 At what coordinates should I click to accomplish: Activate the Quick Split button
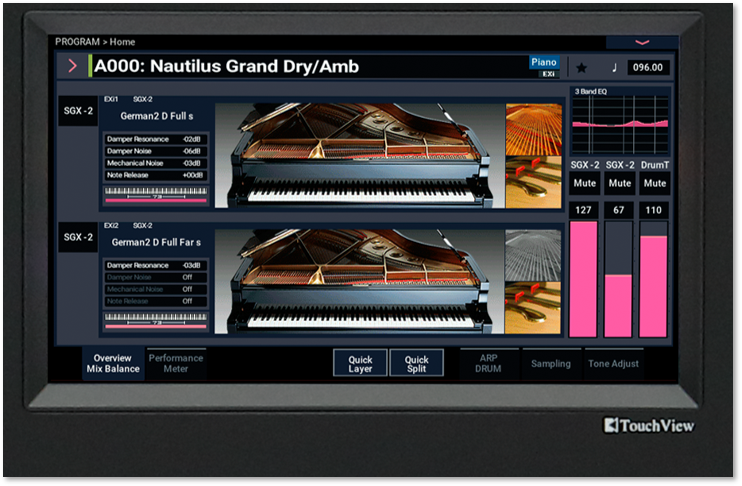point(416,363)
